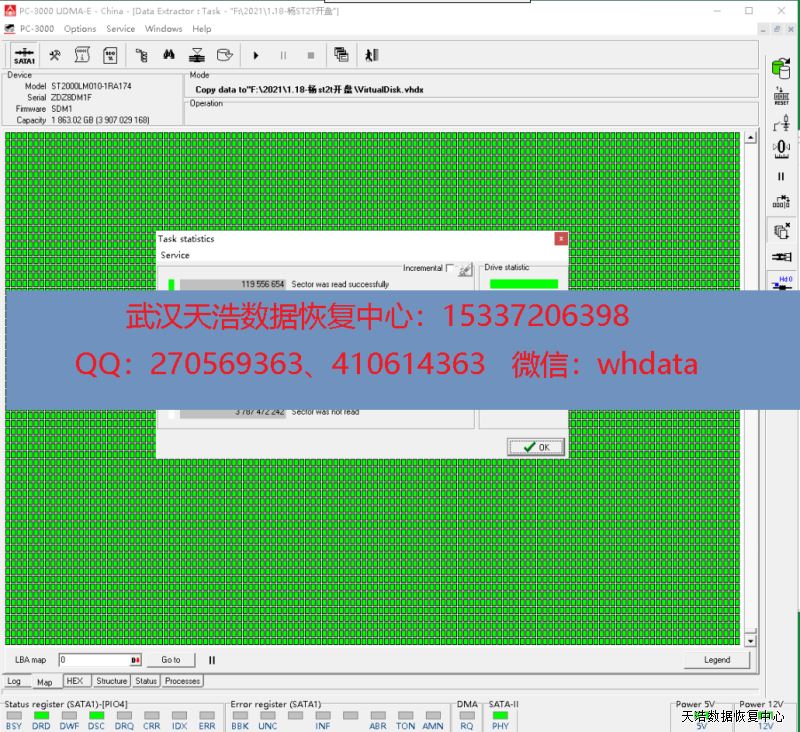Open the crossed tools utilities icon
The height and width of the screenshot is (732, 800).
(x=56, y=56)
